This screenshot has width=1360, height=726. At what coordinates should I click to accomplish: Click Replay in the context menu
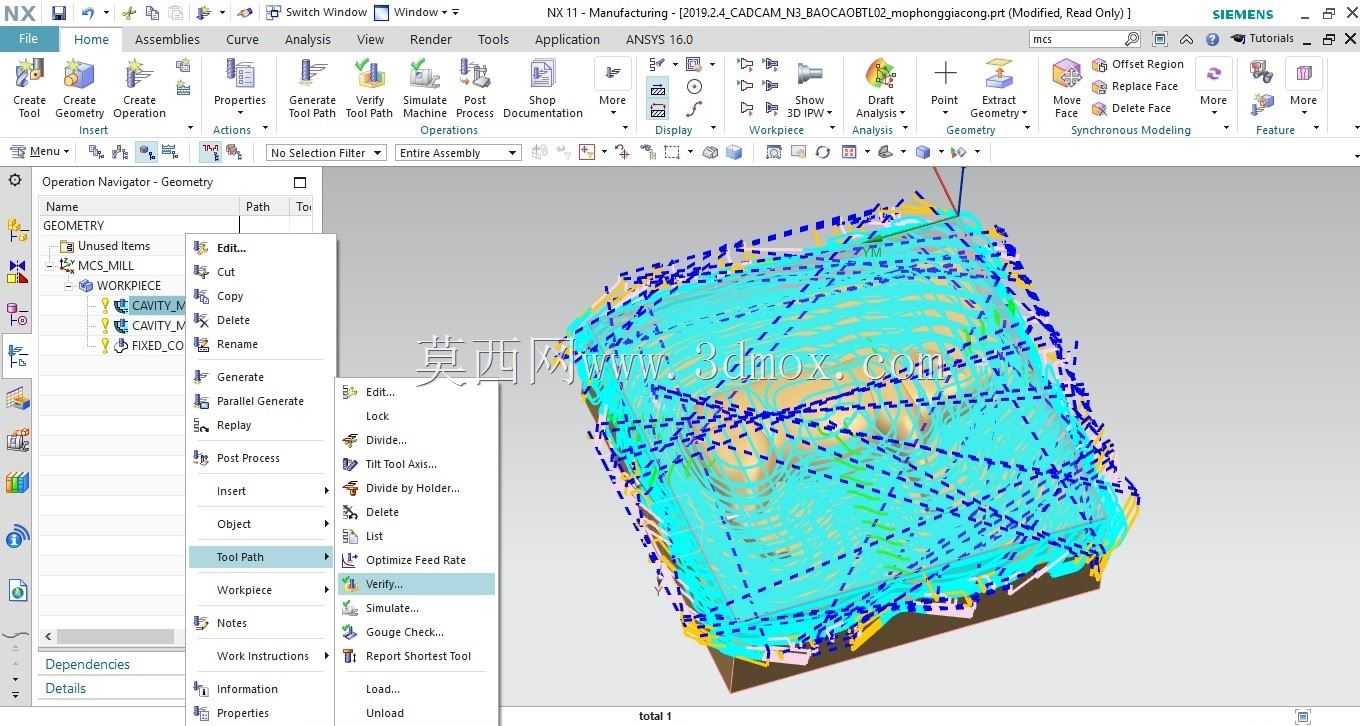[260, 425]
